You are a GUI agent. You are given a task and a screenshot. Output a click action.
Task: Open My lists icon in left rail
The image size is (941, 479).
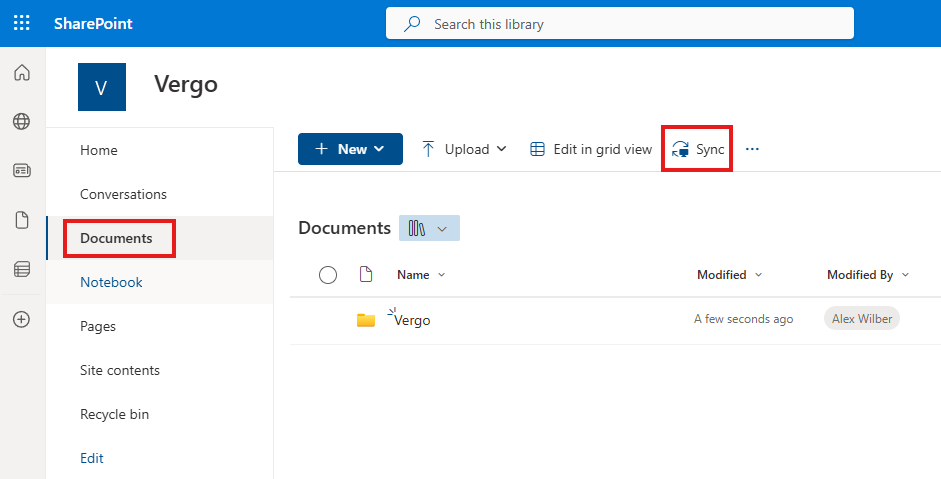click(x=22, y=270)
